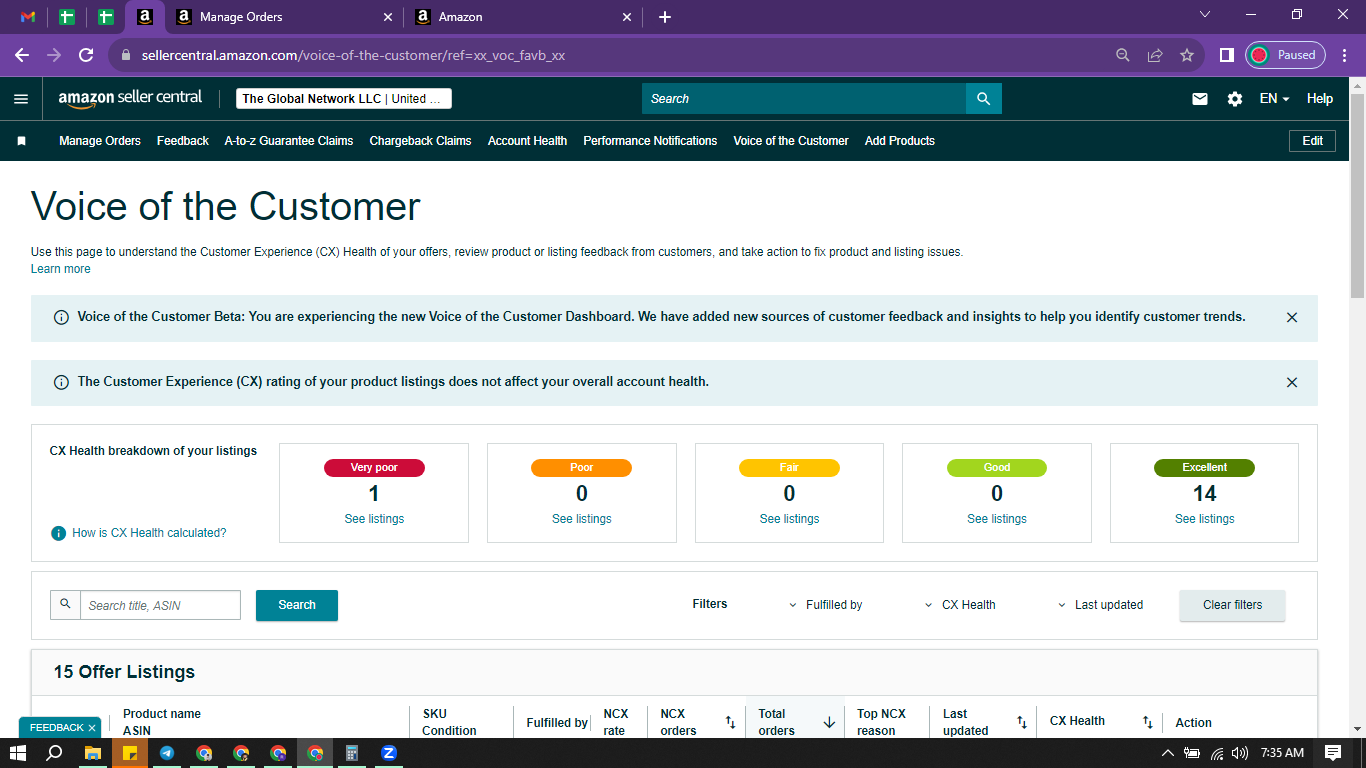Reload the page with browser refresh icon
Image resolution: width=1366 pixels, height=768 pixels.
click(86, 55)
